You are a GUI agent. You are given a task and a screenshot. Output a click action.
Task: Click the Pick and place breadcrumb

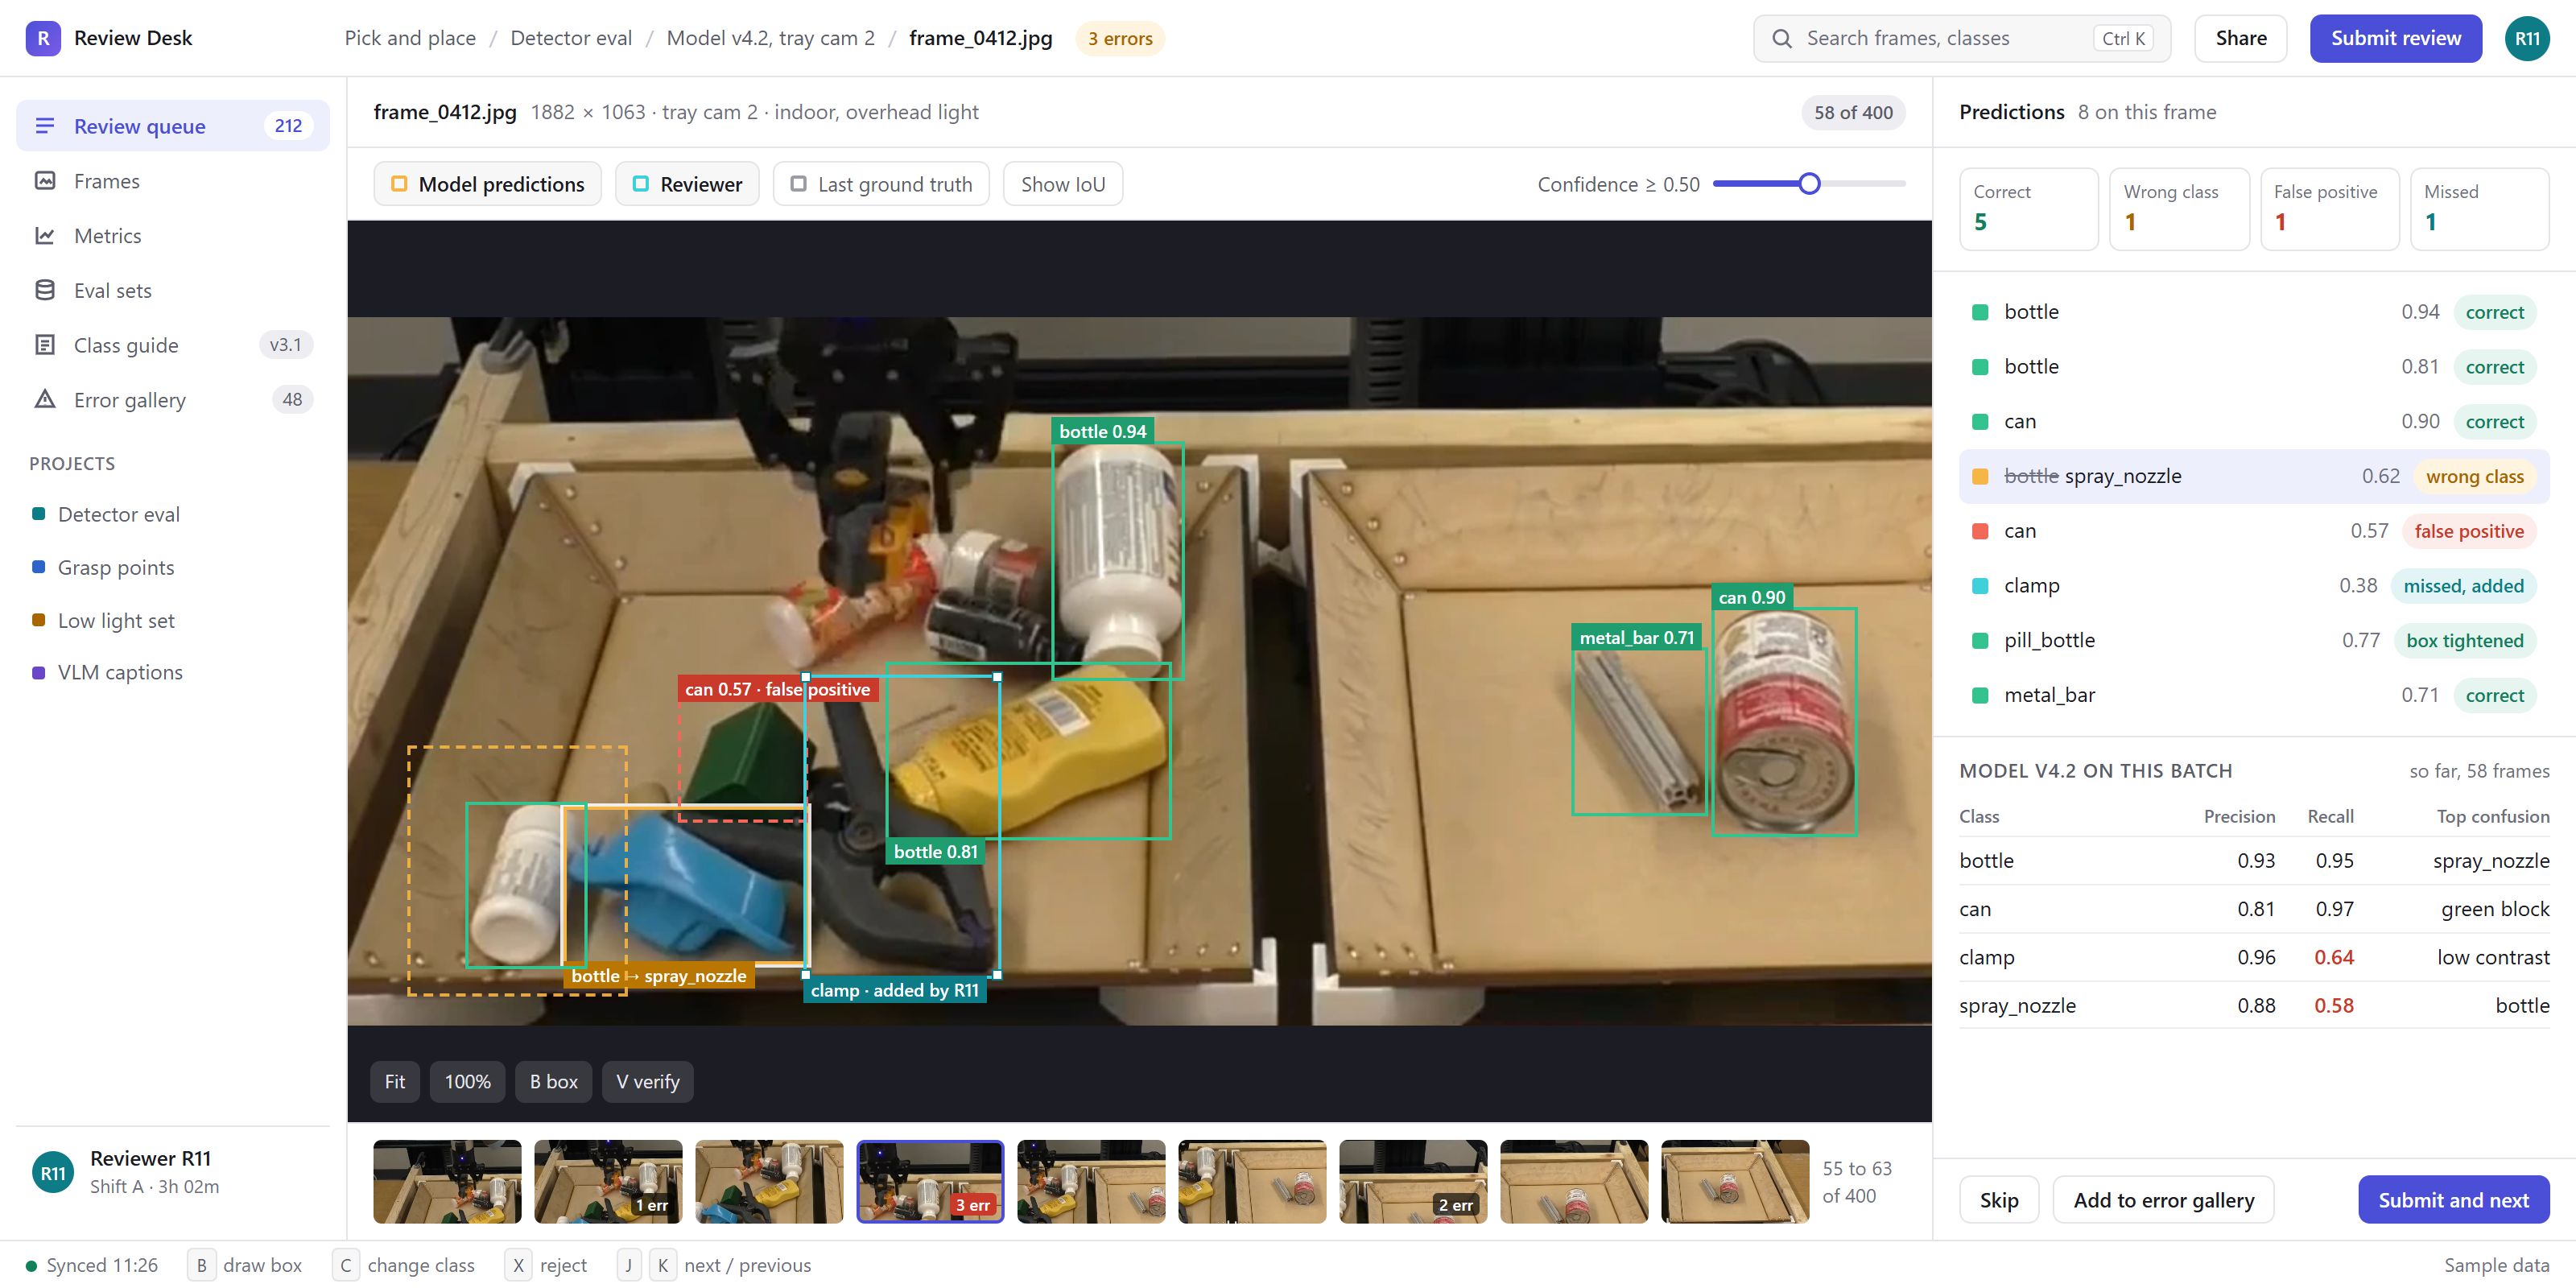pyautogui.click(x=410, y=38)
